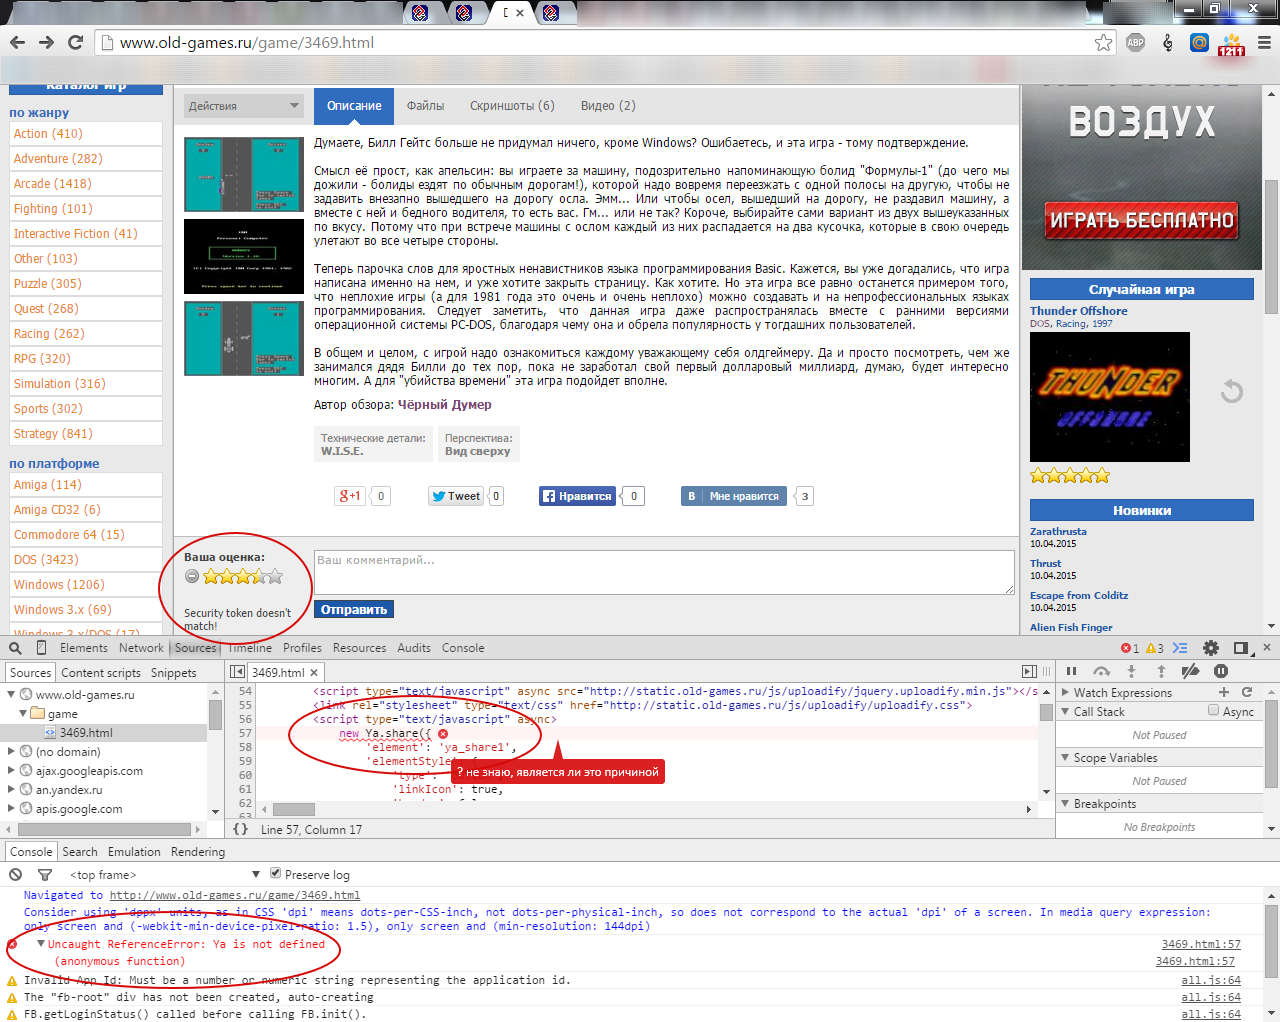
Task: Go forward in browser history
Action: [x=46, y=42]
